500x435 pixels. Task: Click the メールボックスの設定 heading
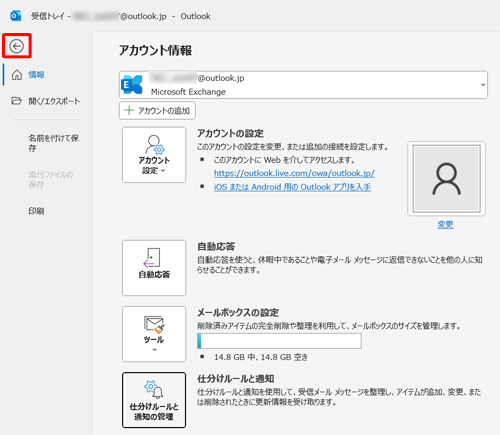pos(238,313)
